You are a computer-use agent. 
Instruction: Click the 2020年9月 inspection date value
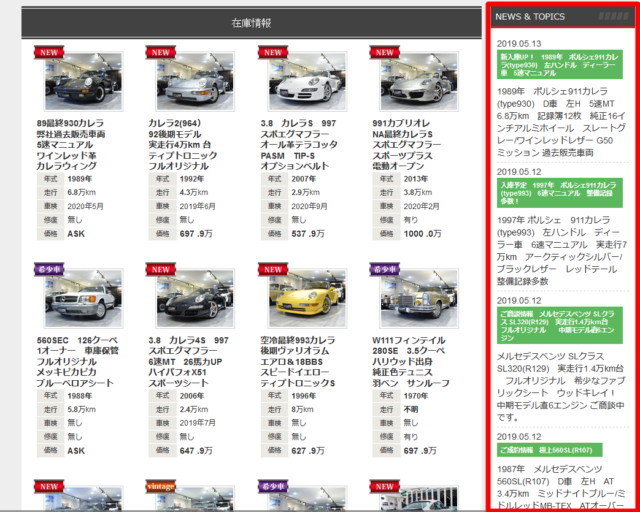tap(309, 206)
